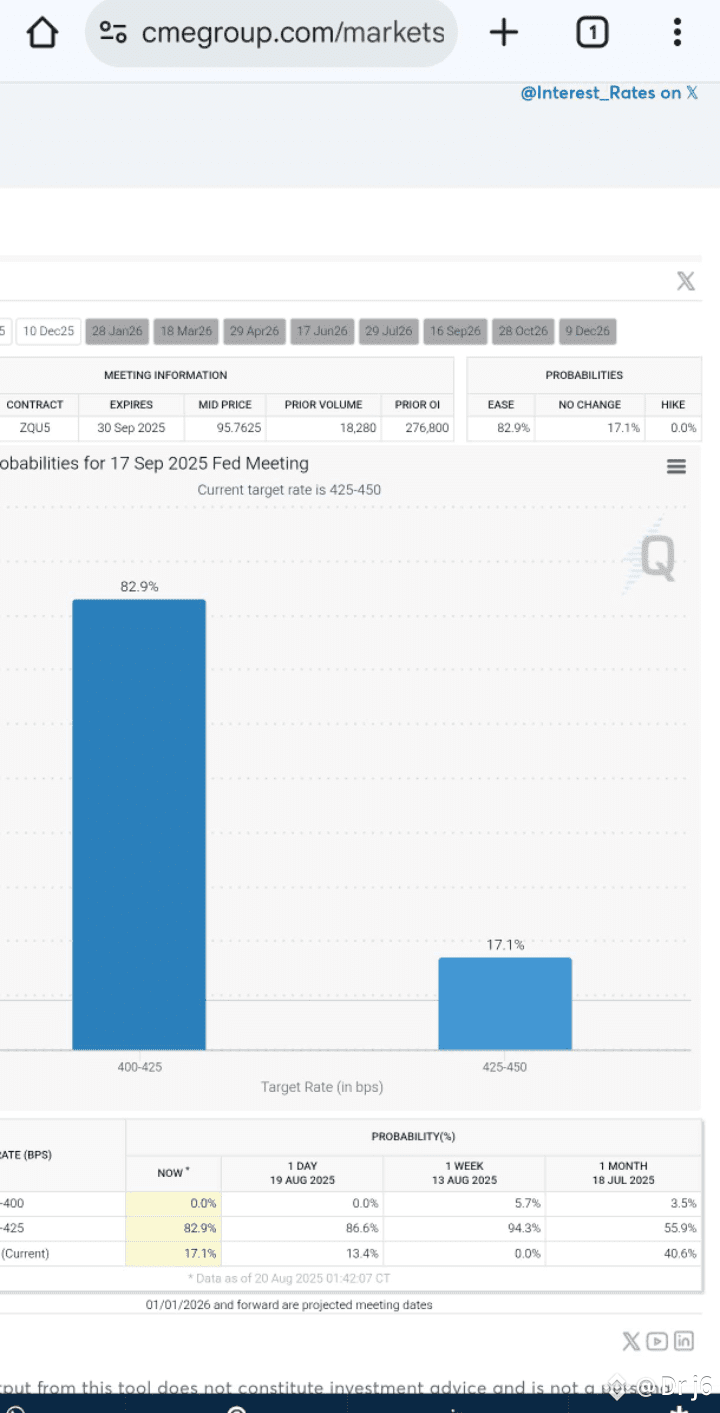Click the ZQU5 contract cell
This screenshot has width=720, height=1413.
(x=35, y=428)
